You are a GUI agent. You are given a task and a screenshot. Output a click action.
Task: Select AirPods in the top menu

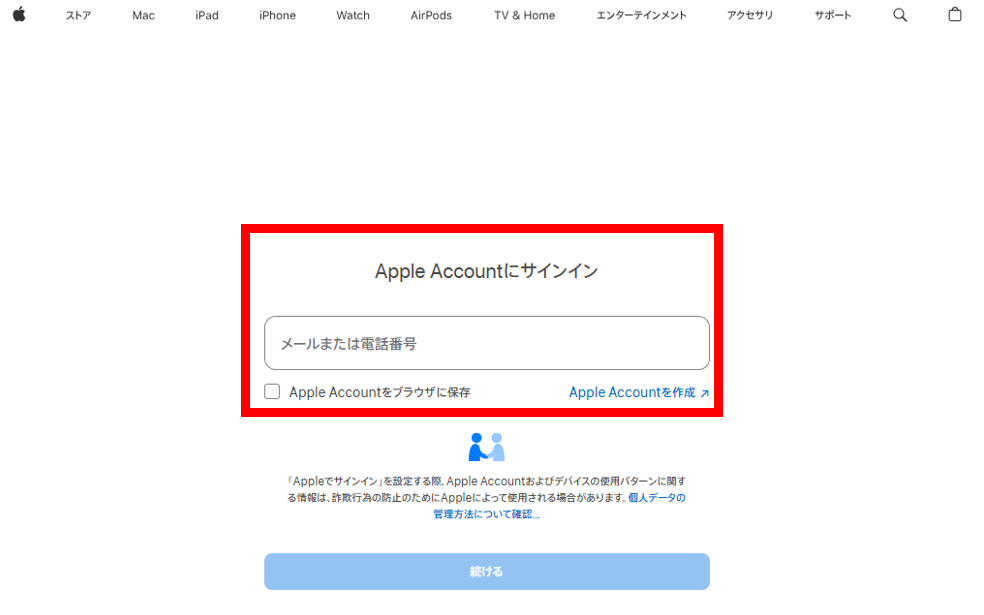[x=431, y=15]
